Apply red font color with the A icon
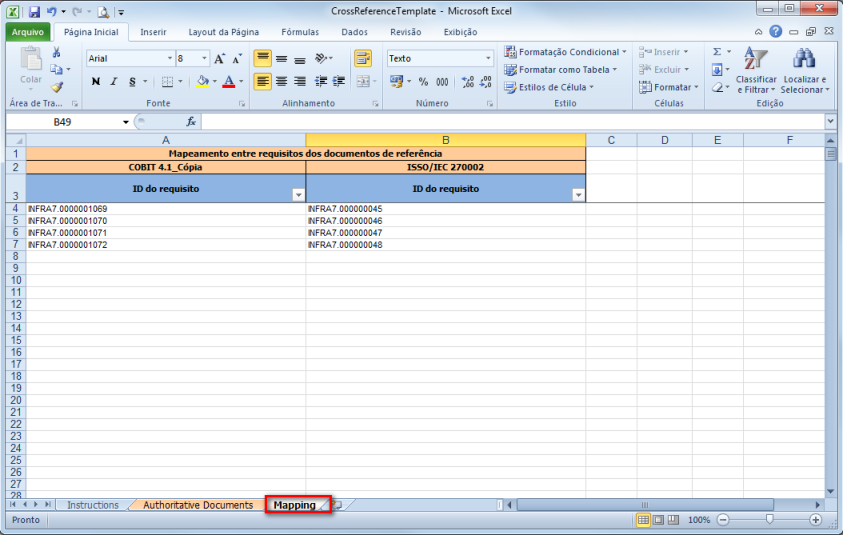 229,82
